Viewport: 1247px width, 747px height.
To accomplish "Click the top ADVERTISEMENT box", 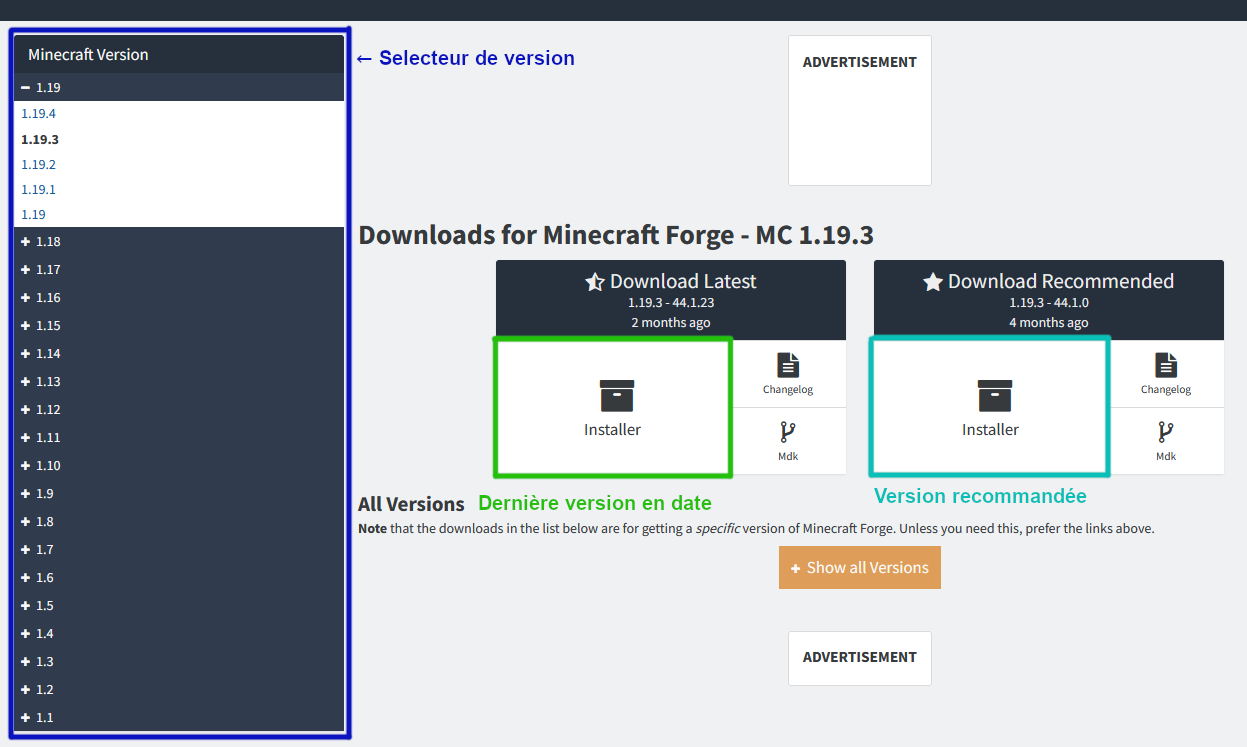I will coord(860,111).
